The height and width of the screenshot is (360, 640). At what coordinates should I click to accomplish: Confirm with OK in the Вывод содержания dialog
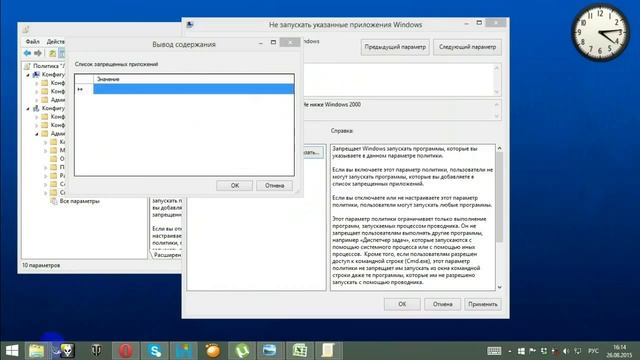pyautogui.click(x=235, y=186)
